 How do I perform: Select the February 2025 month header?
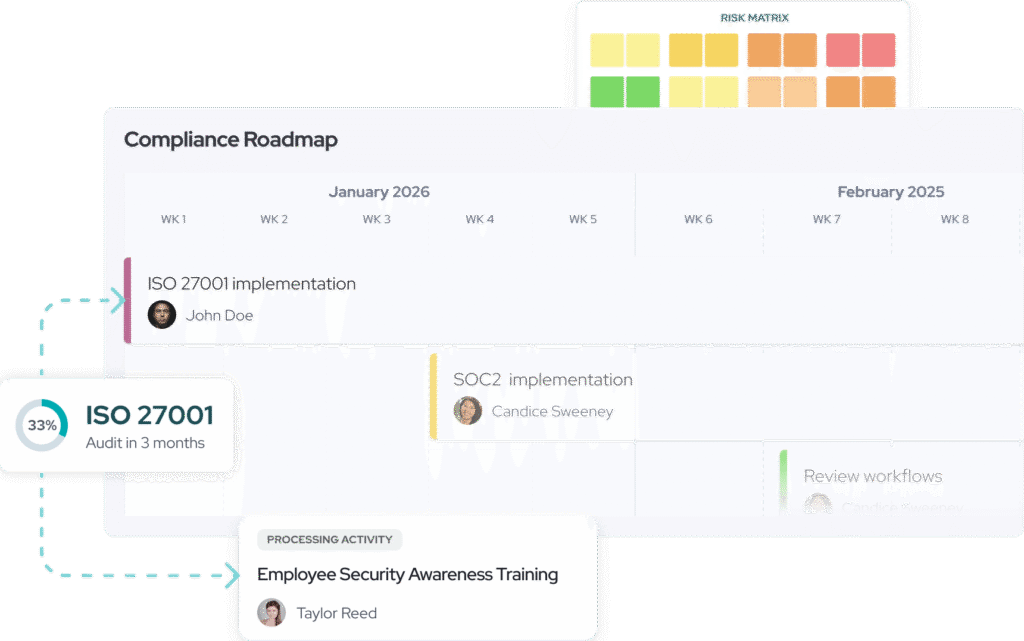[x=890, y=192]
